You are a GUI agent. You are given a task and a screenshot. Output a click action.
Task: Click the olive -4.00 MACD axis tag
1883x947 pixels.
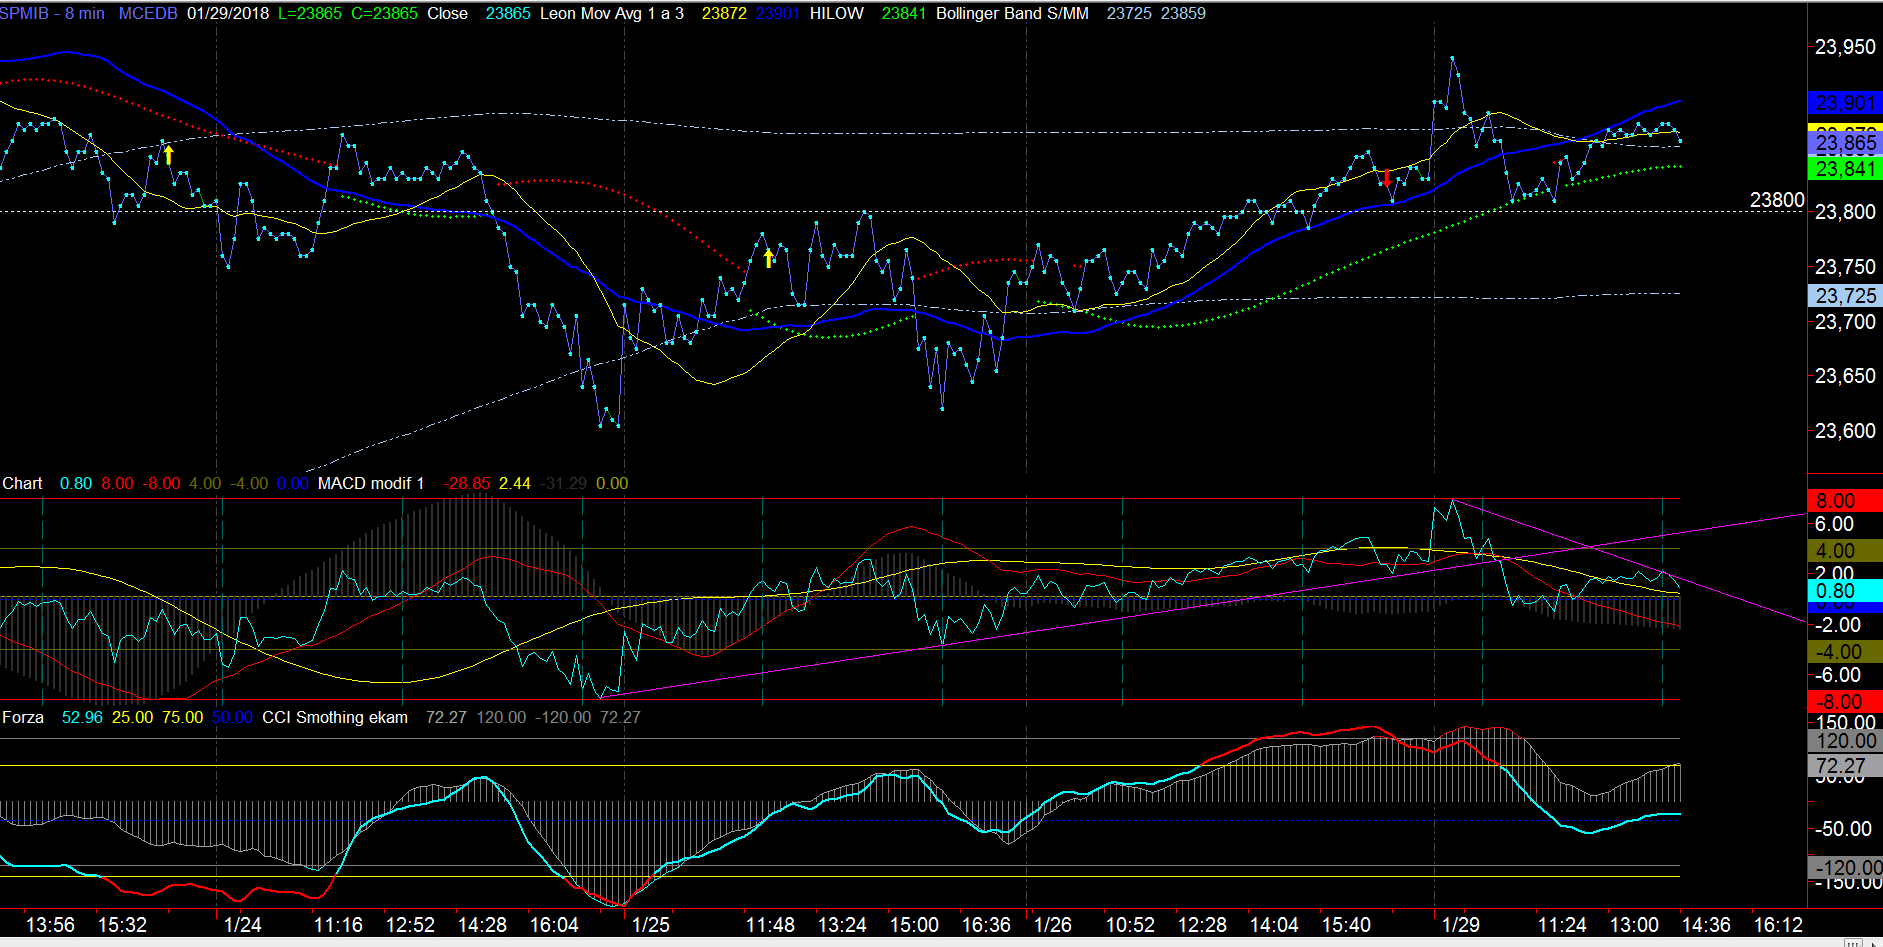coord(1845,652)
